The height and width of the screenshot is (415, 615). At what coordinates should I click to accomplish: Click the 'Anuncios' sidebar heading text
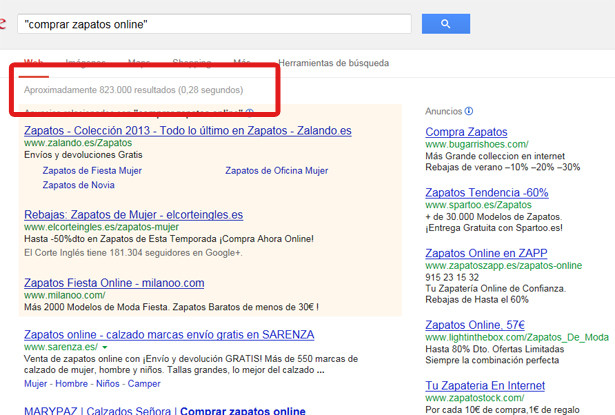tap(444, 111)
